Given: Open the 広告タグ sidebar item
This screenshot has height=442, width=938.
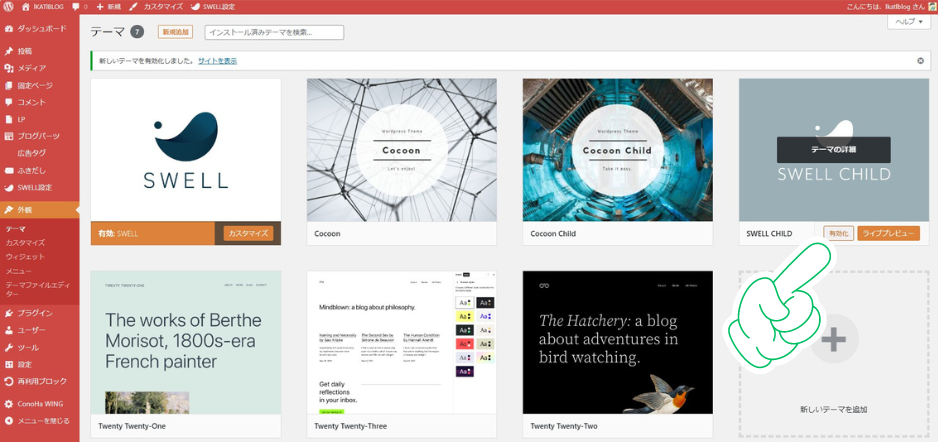Looking at the screenshot, I should [39, 153].
